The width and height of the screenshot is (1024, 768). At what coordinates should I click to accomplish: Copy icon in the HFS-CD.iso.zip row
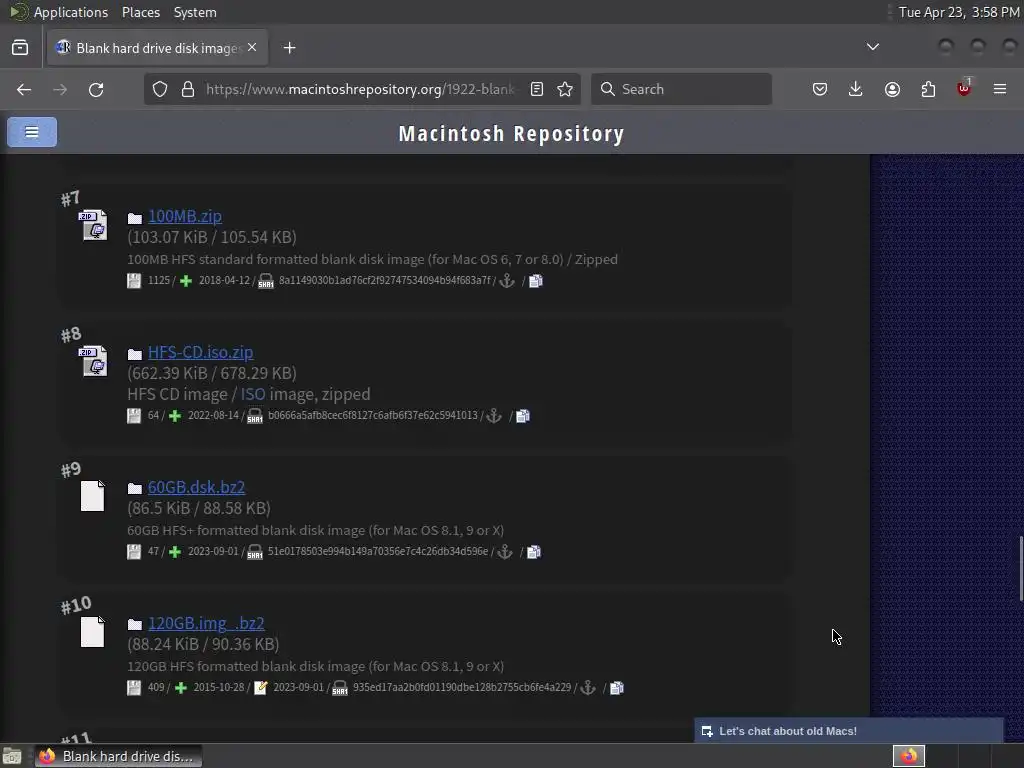(522, 416)
